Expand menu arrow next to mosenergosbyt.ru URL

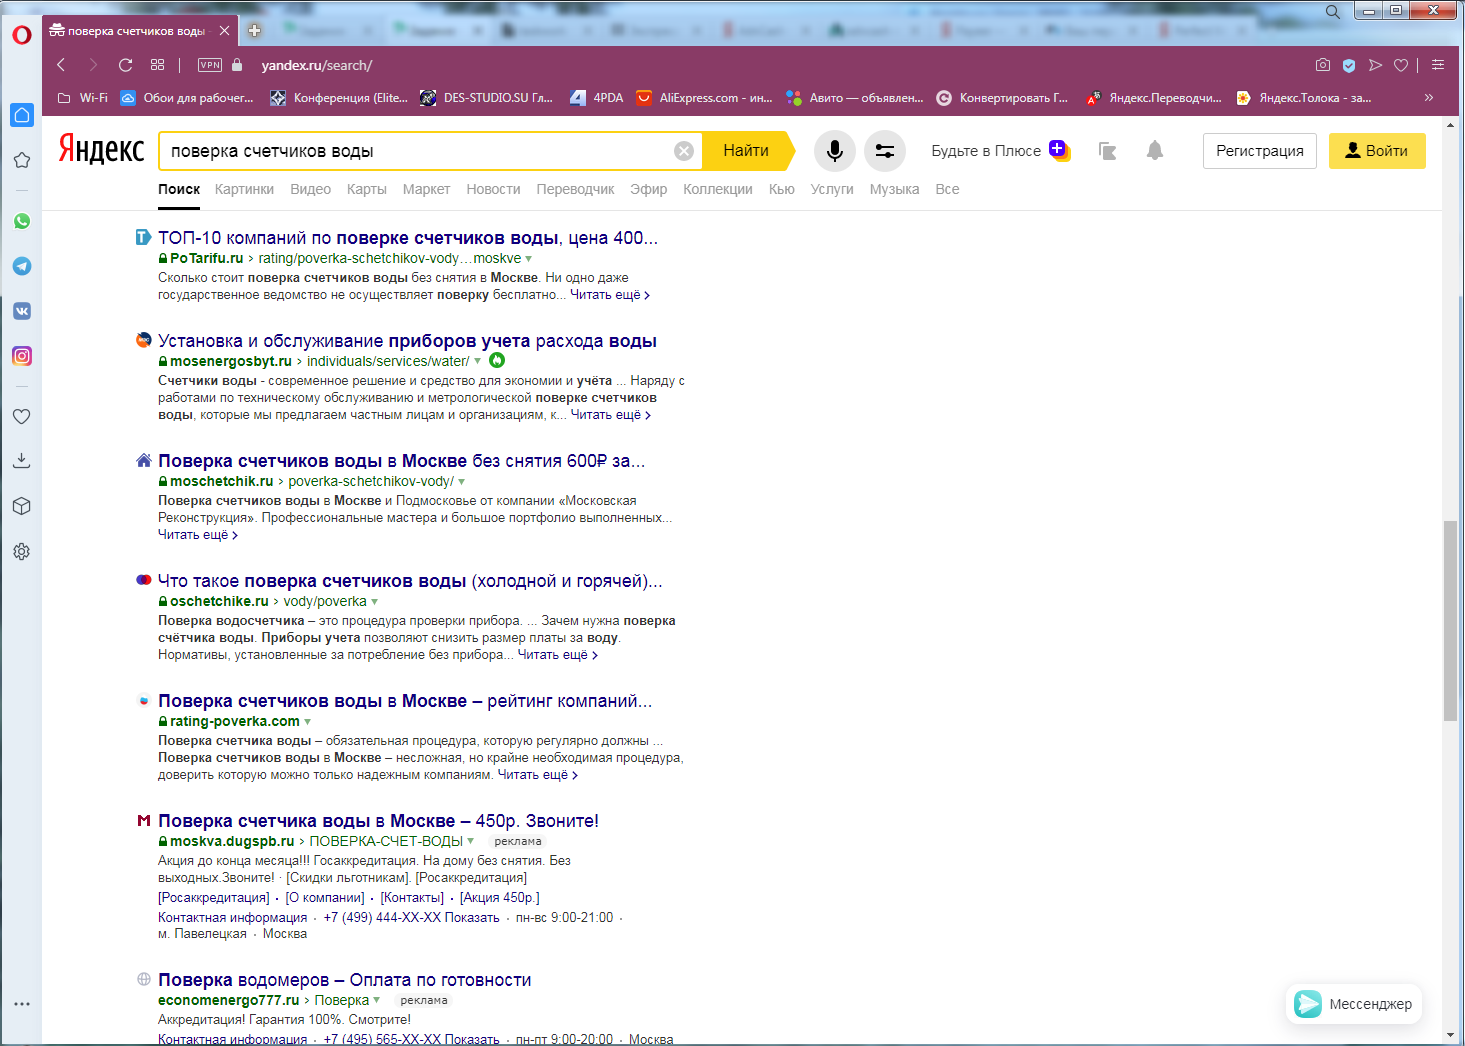[477, 361]
